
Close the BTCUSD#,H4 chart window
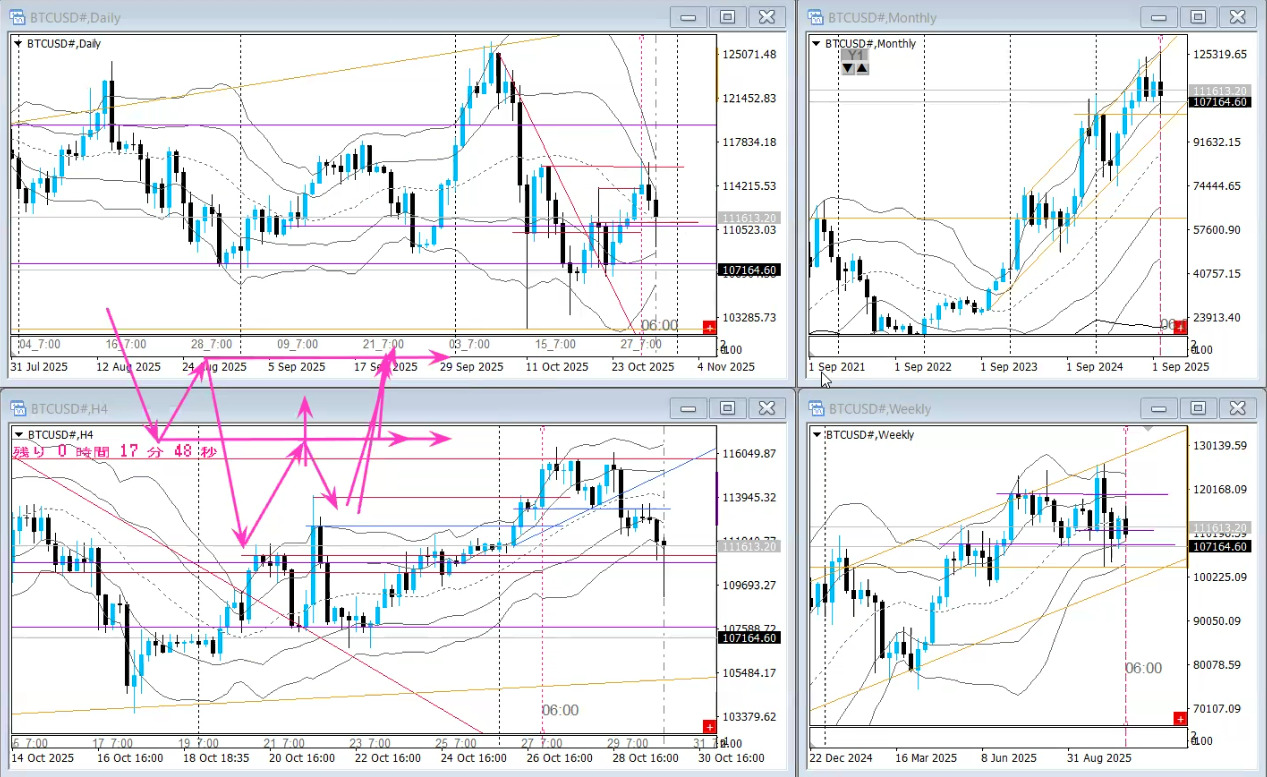point(766,408)
